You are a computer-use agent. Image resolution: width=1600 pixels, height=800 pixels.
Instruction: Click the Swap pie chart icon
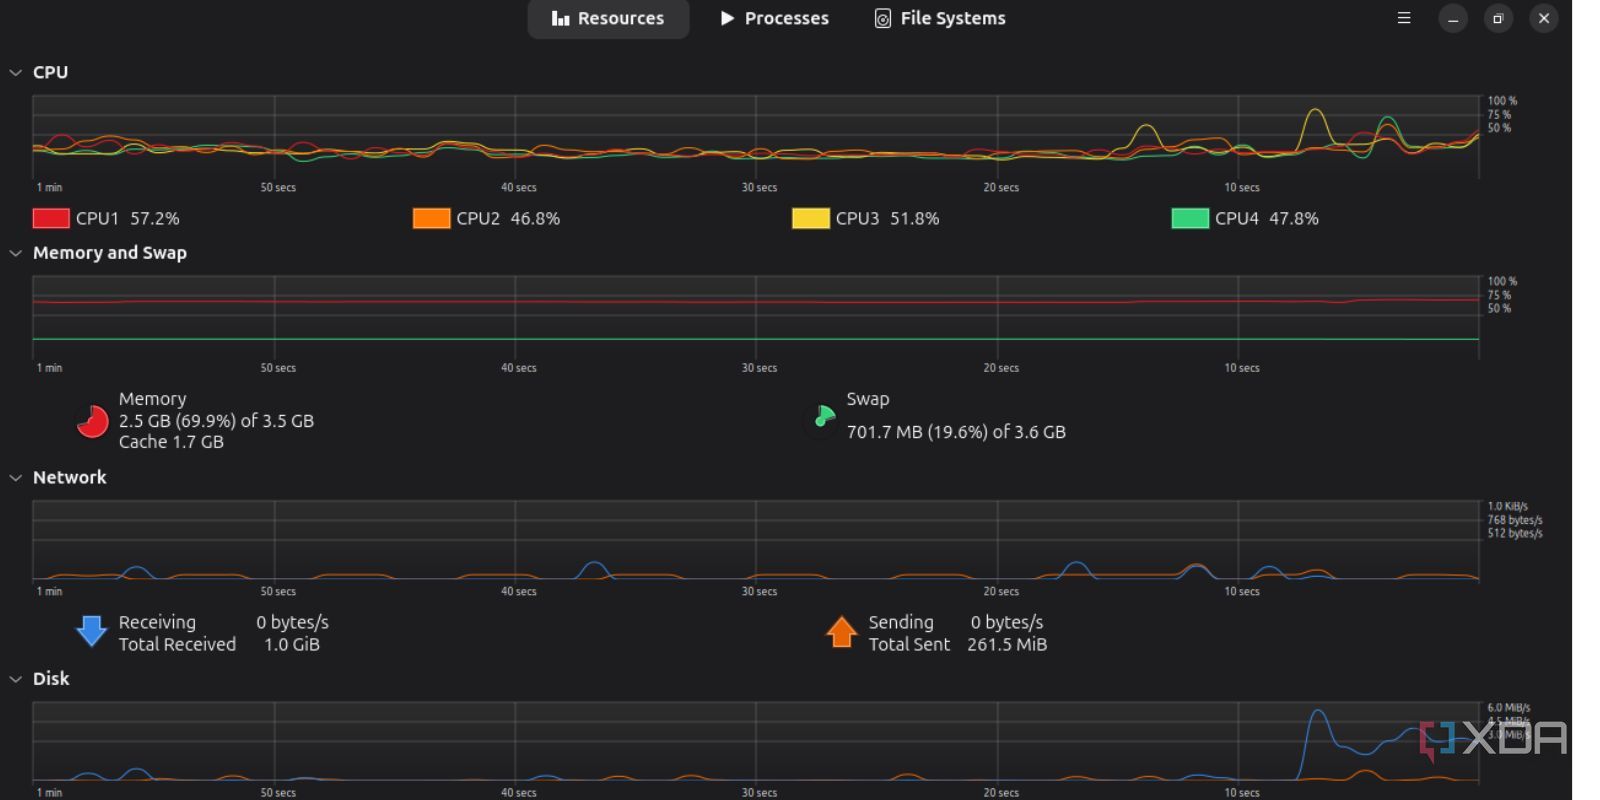coord(822,418)
